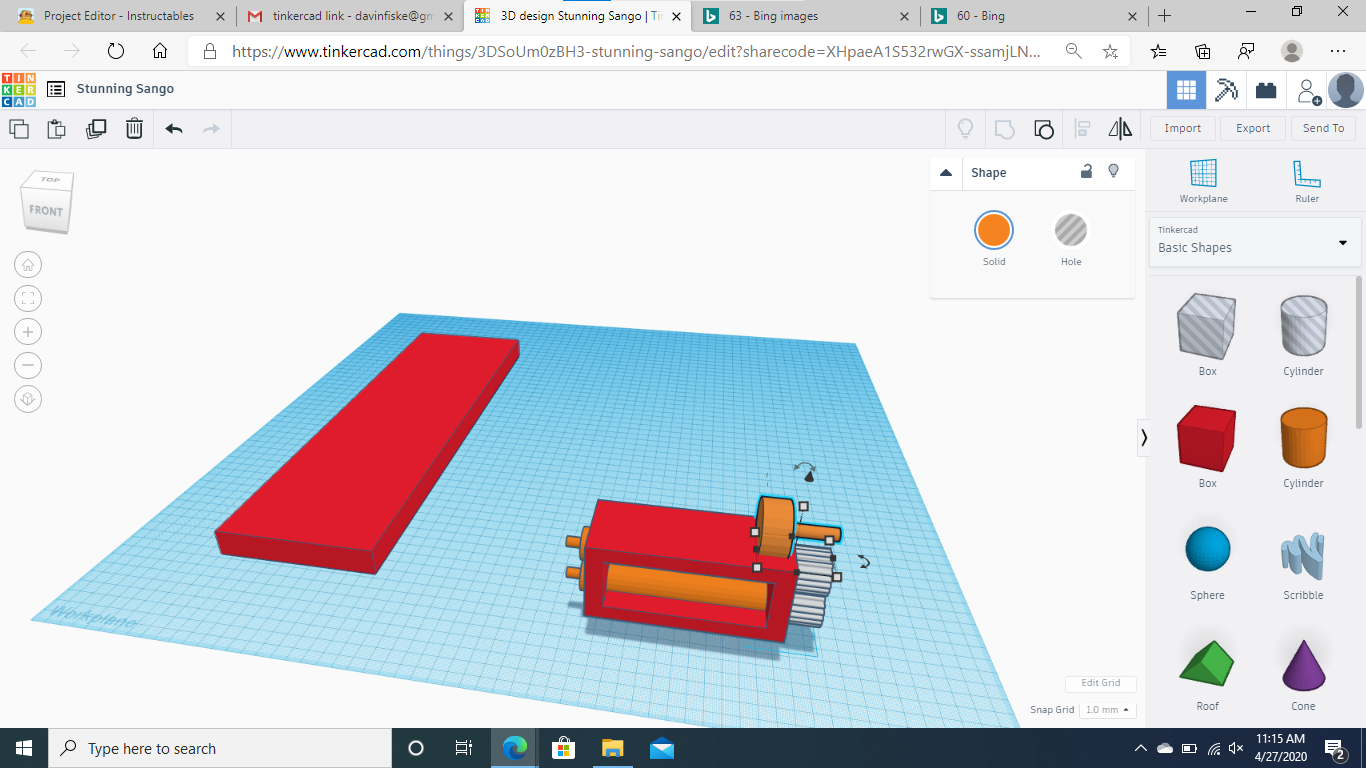Click the tinkercad.com address bar

coord(636,51)
